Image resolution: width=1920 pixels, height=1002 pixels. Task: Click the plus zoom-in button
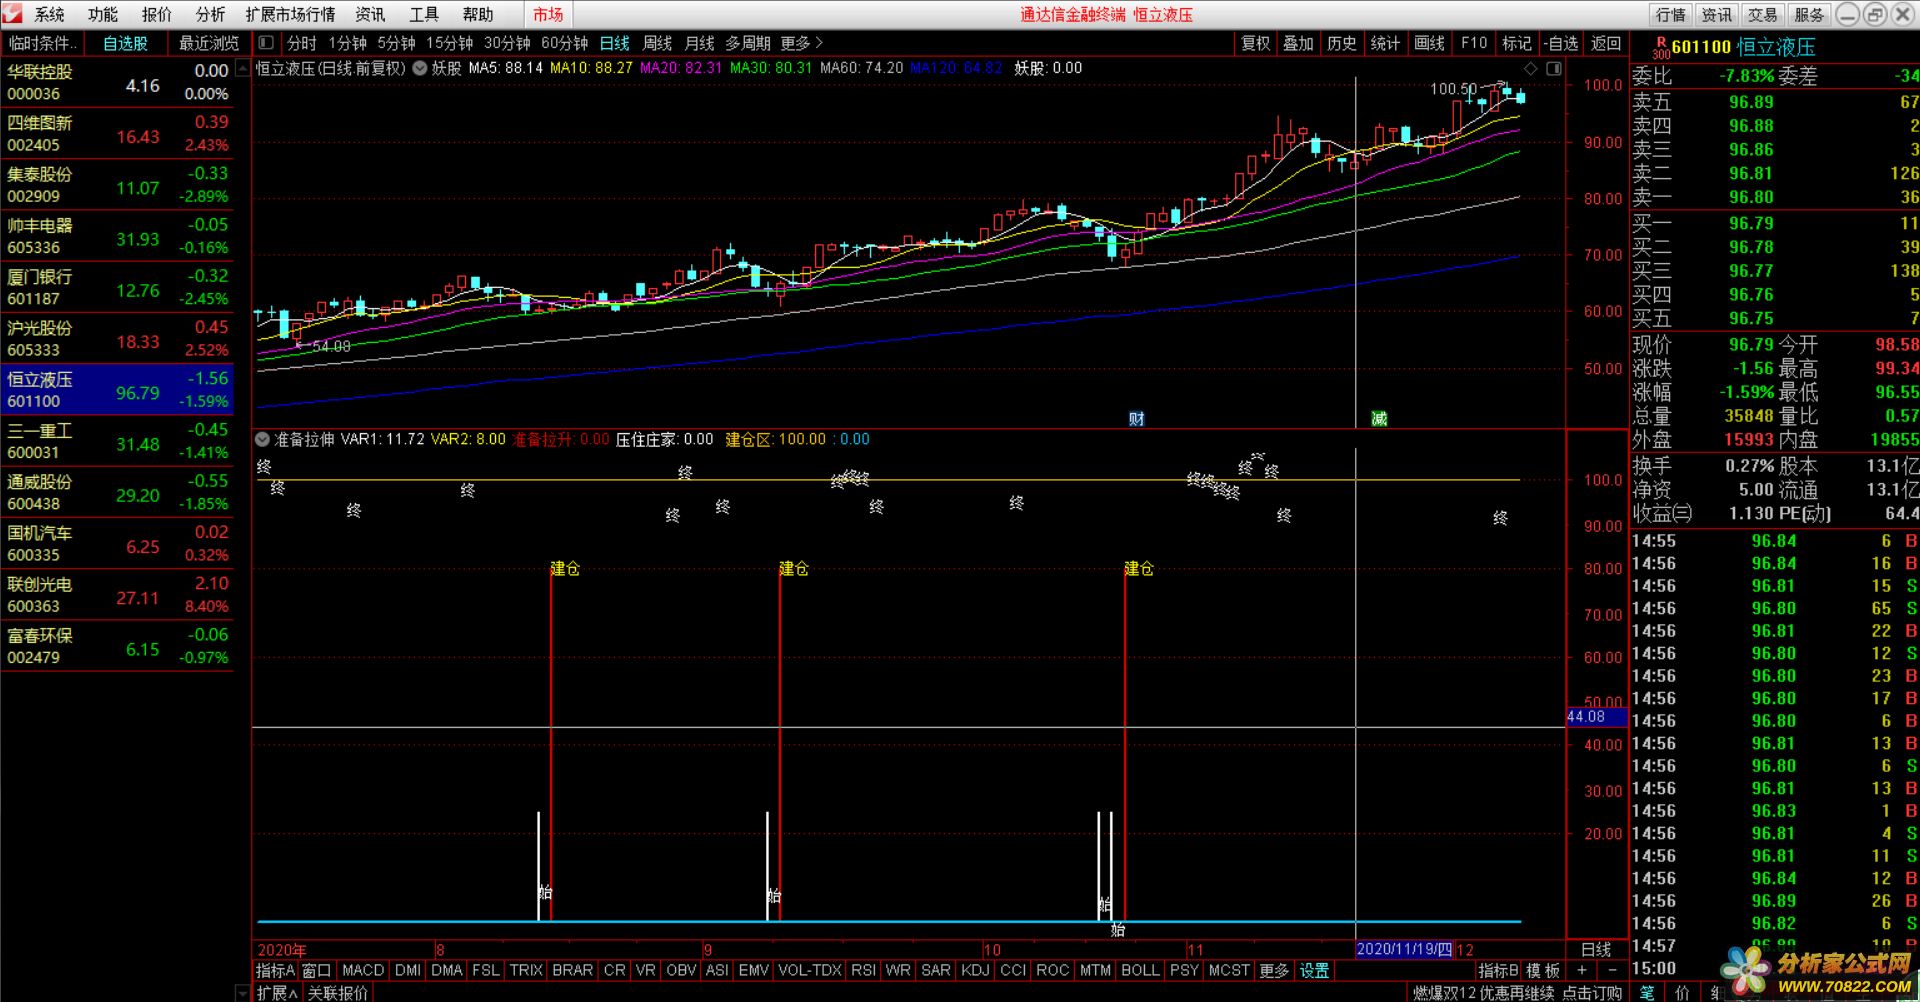click(x=1582, y=970)
